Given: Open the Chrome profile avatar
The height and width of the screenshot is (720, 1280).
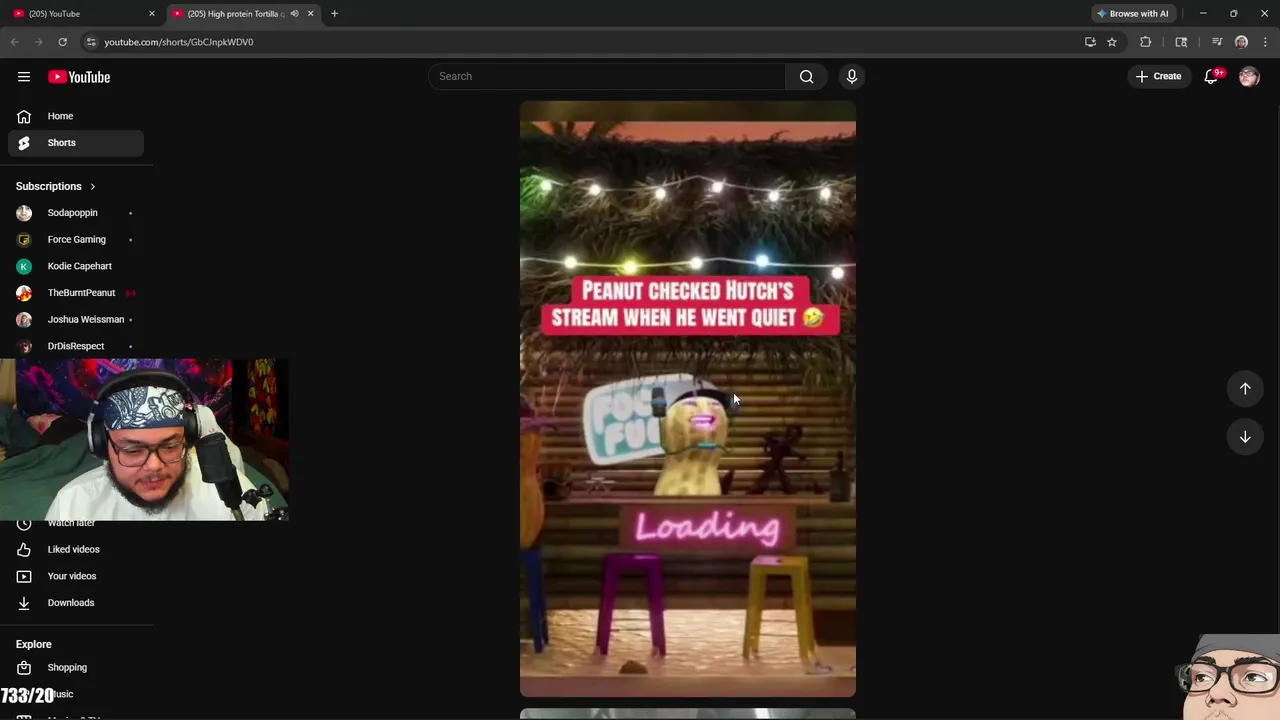Looking at the screenshot, I should tap(1241, 42).
